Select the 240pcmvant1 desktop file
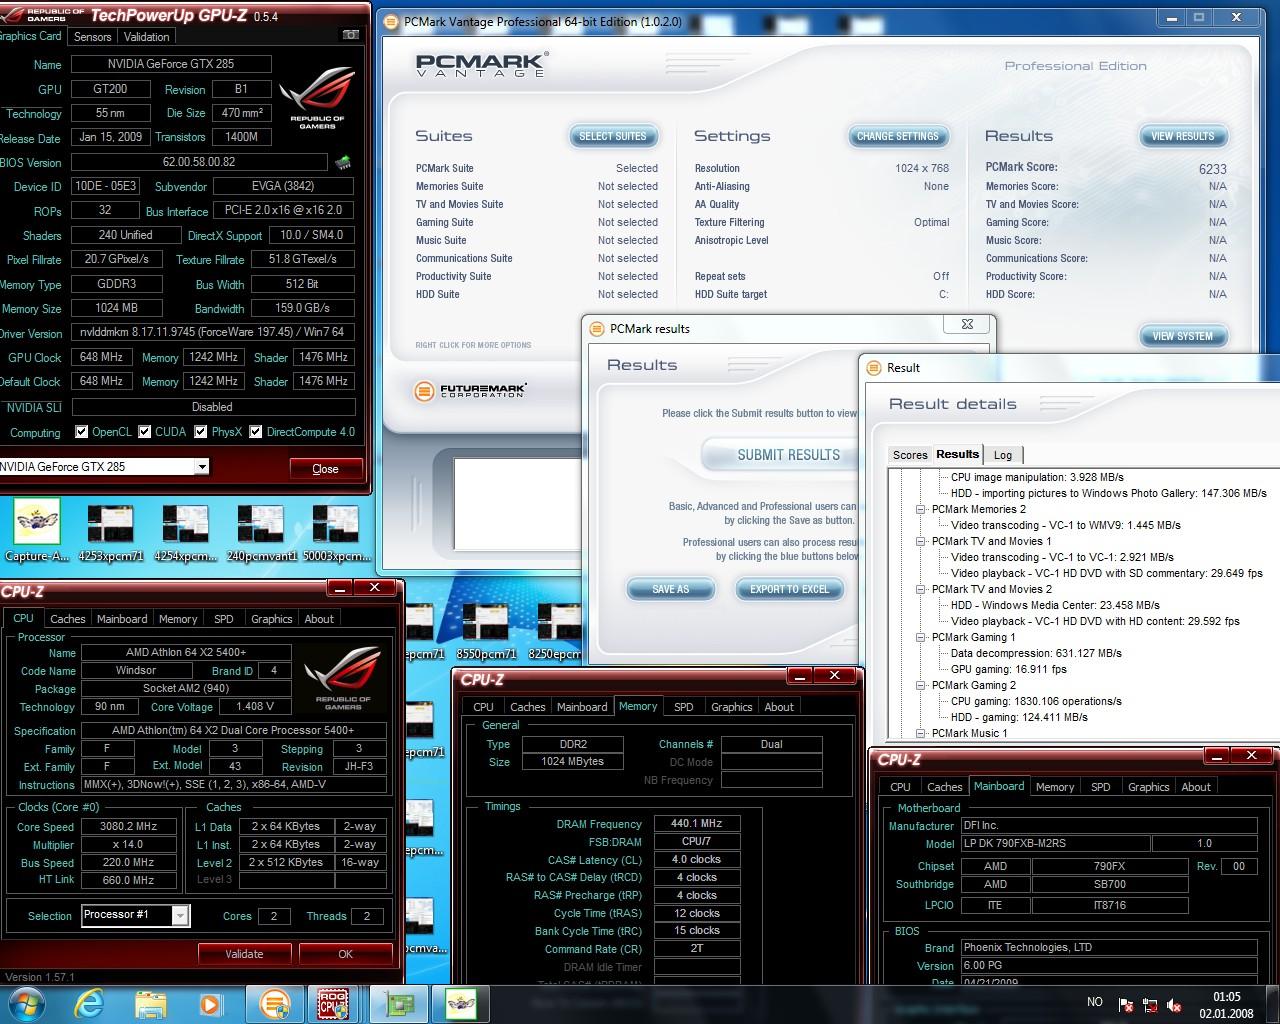Viewport: 1280px width, 1024px height. [x=259, y=533]
